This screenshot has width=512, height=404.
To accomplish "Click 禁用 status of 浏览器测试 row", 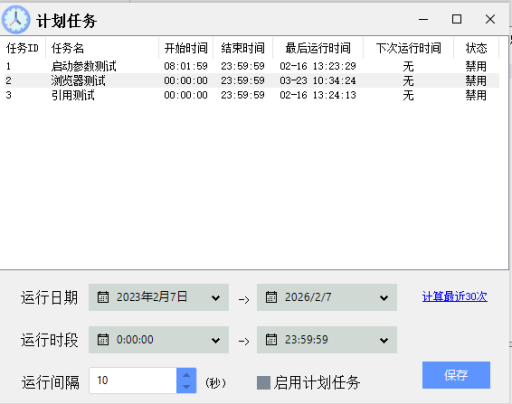I will click(476, 80).
